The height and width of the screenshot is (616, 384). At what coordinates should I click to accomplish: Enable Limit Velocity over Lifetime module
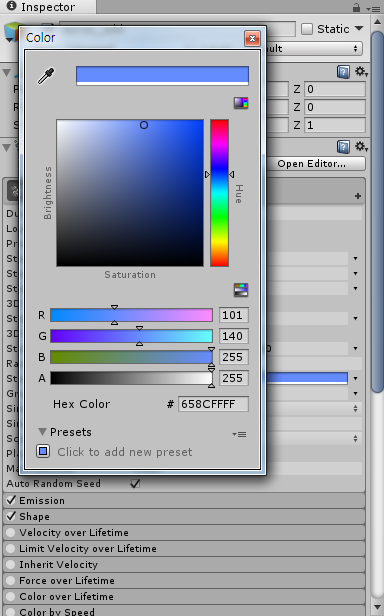[11, 548]
